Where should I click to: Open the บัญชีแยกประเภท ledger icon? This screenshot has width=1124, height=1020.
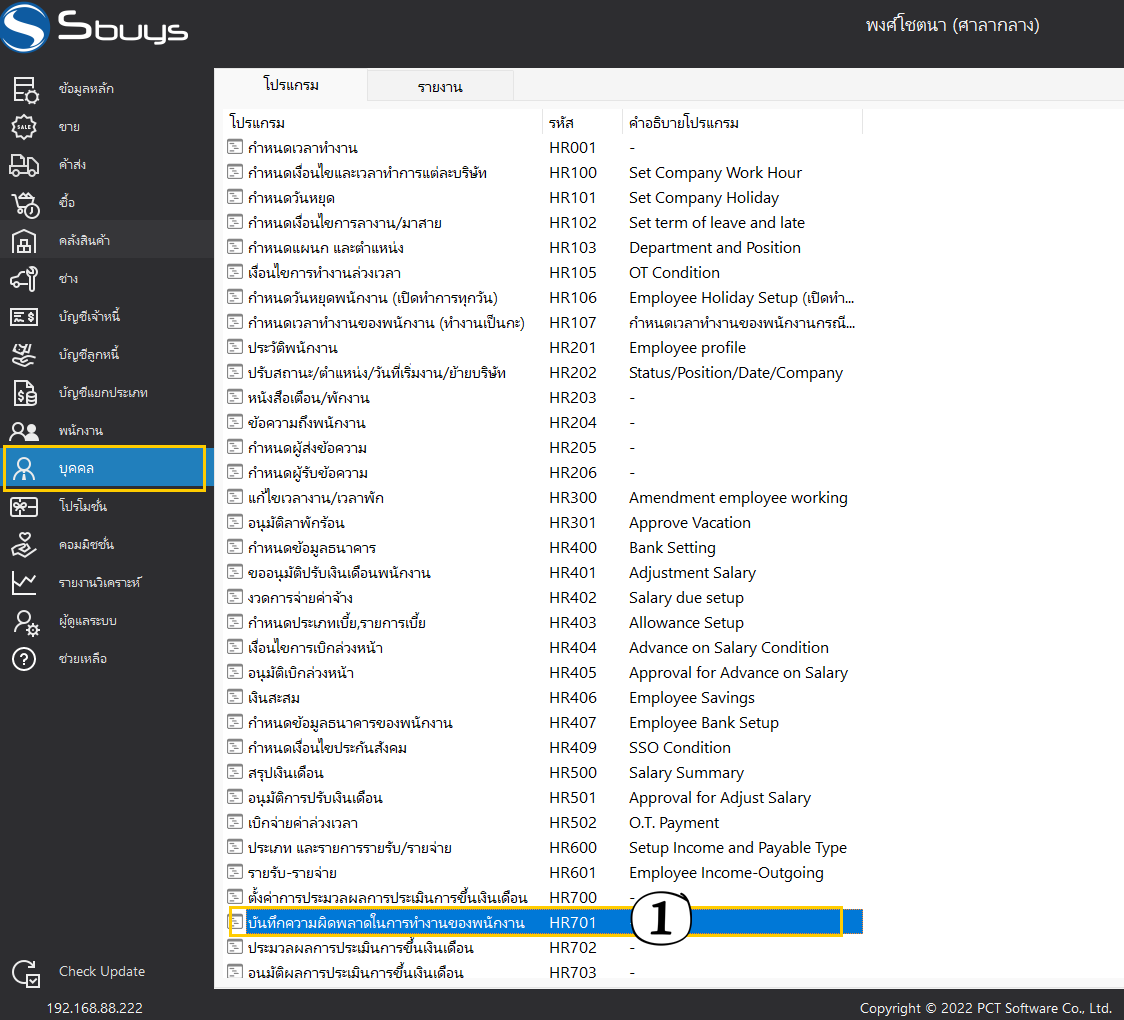(x=25, y=393)
